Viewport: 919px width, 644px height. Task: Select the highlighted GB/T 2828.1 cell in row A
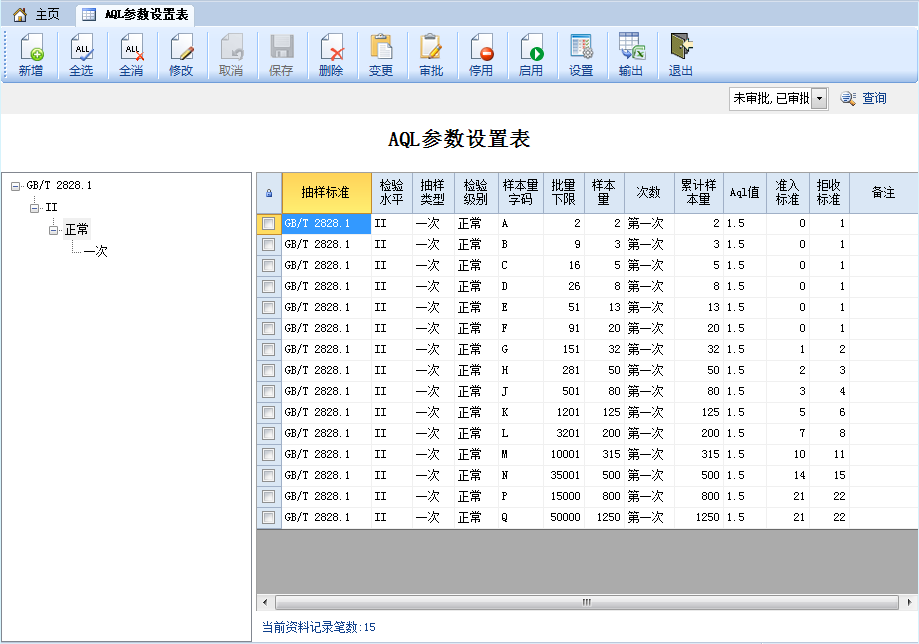point(326,223)
